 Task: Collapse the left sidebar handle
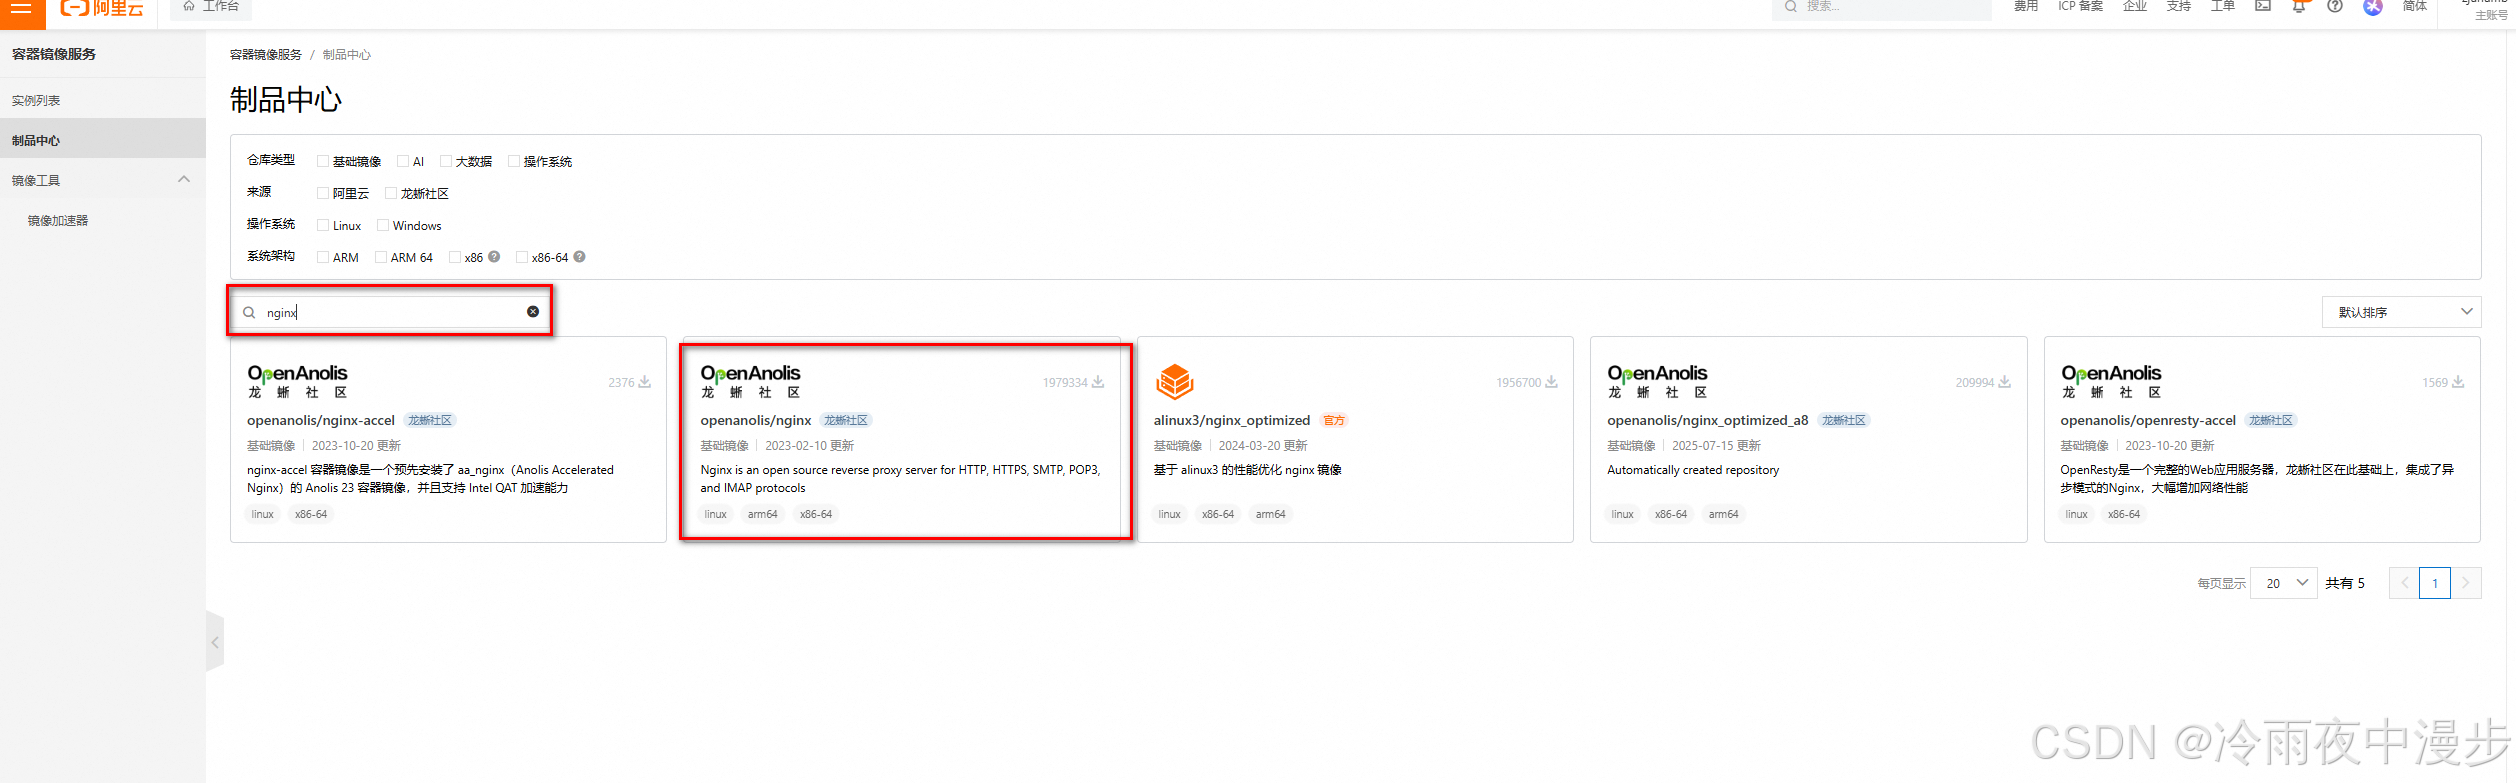[215, 642]
